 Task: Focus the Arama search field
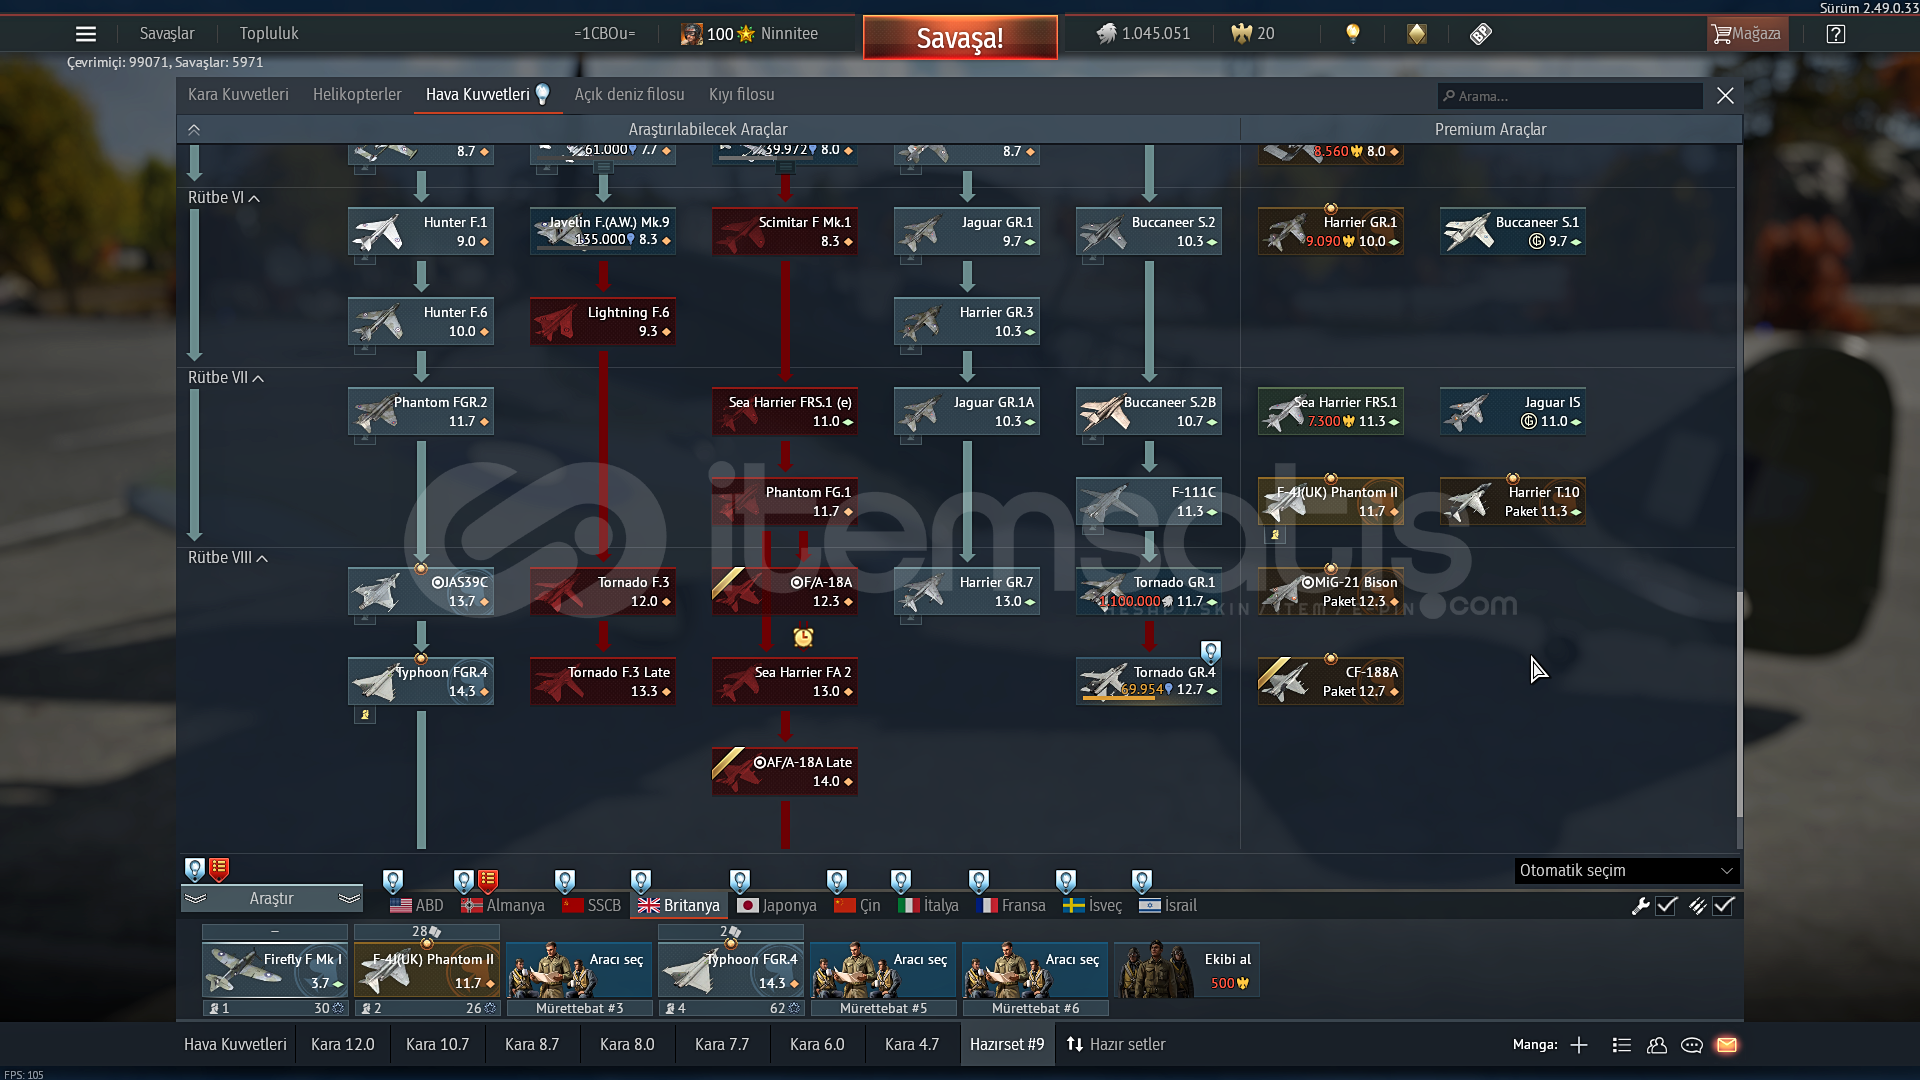pyautogui.click(x=1570, y=96)
